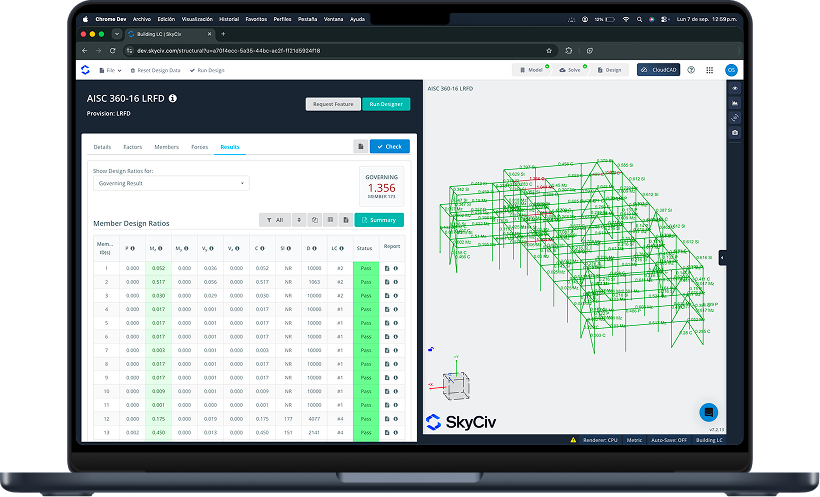The image size is (820, 497).
Task: Go to the Solve stage
Action: pos(570,70)
